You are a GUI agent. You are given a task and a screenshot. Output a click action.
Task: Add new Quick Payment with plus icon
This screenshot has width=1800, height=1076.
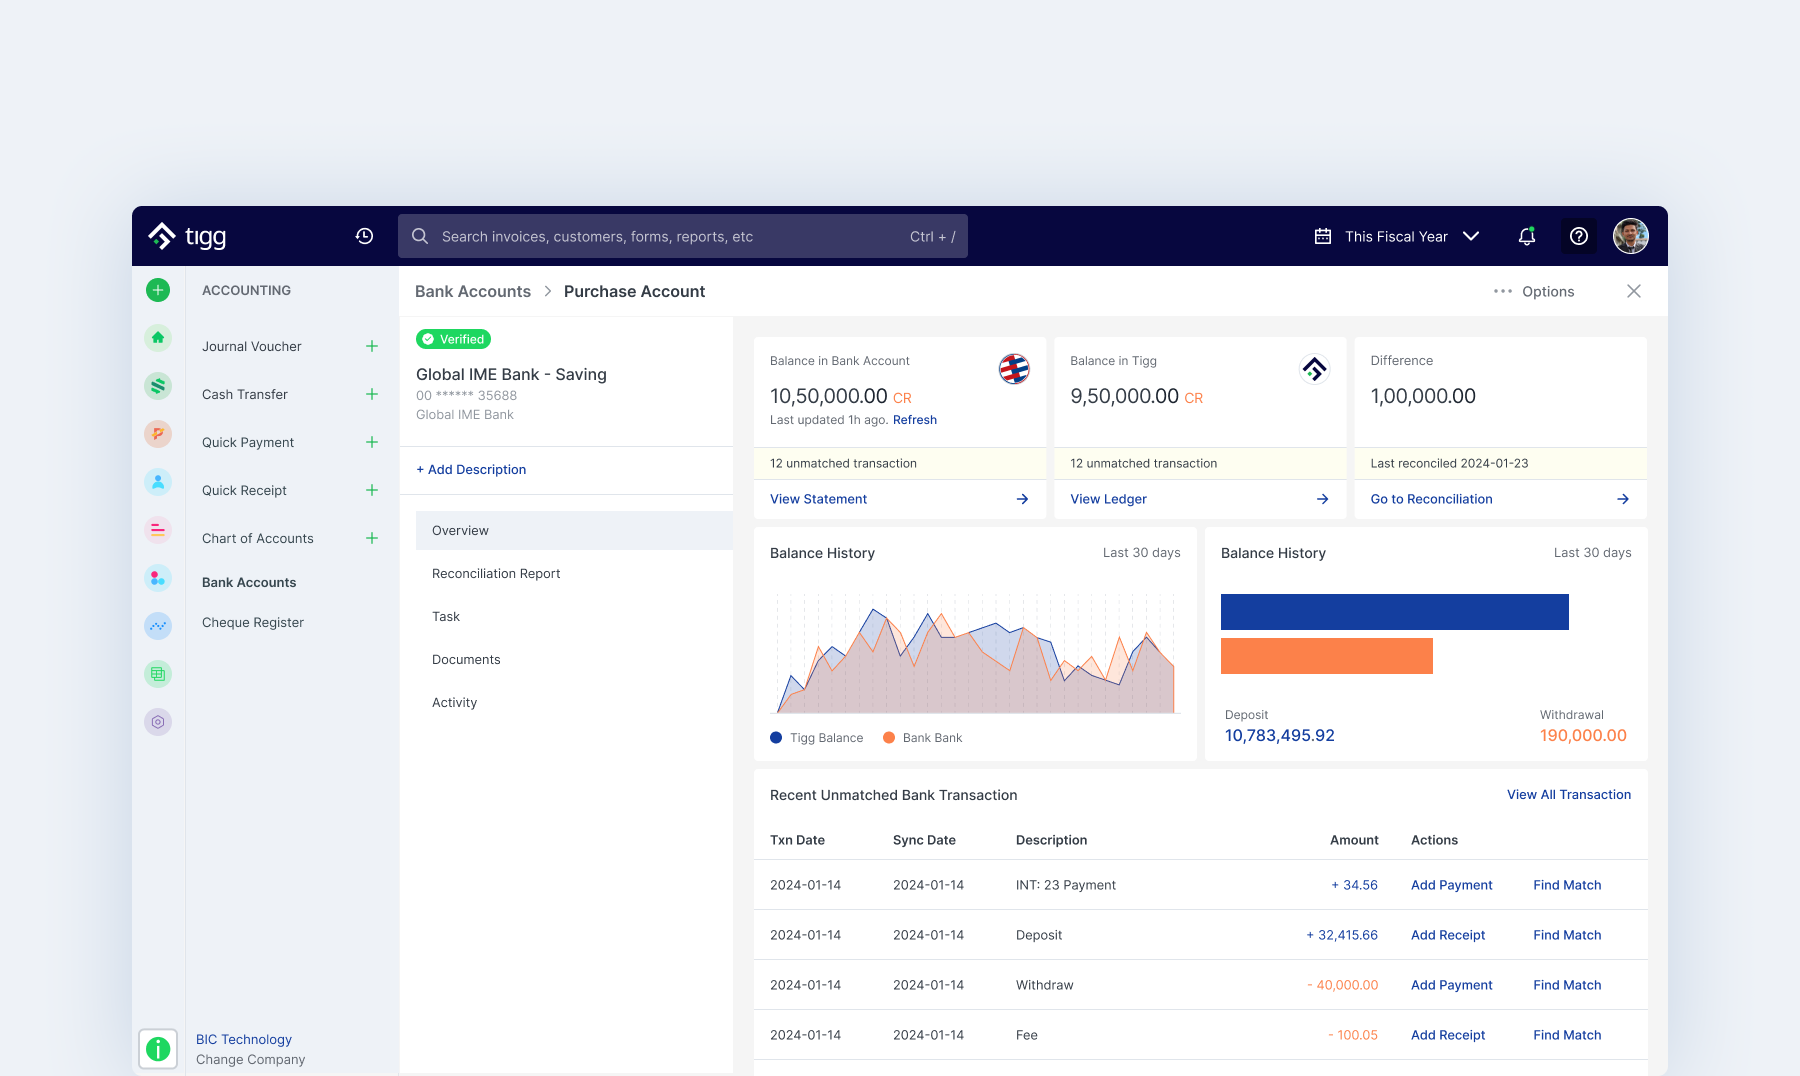click(372, 442)
